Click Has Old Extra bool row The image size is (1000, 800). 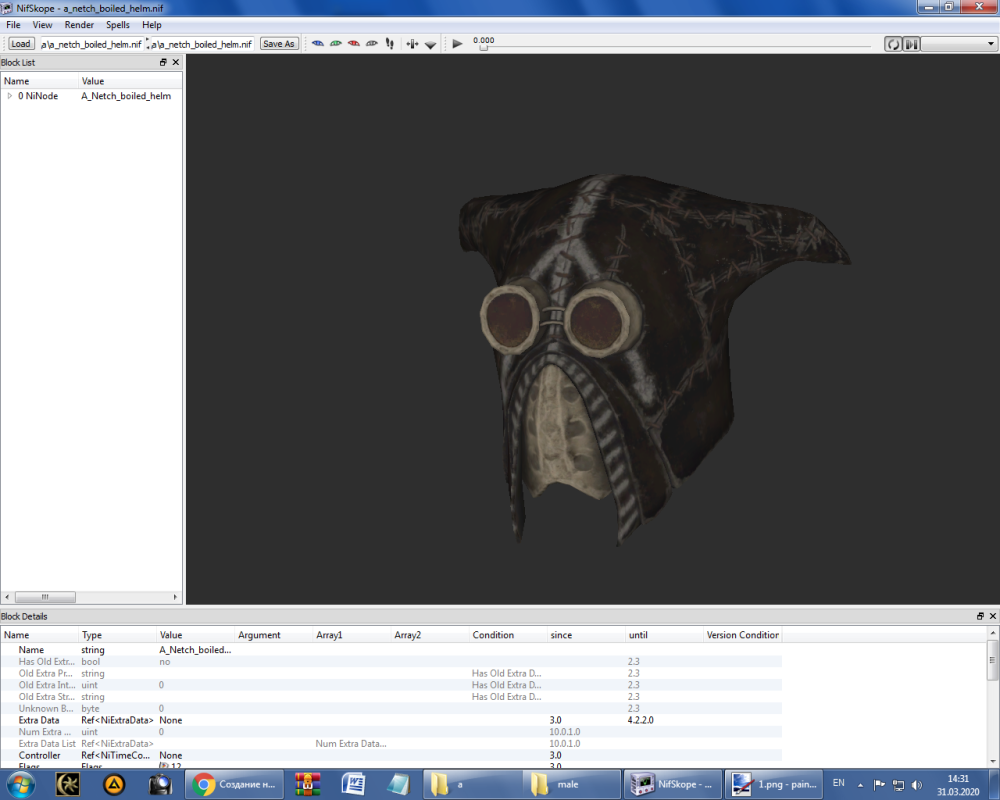392,662
